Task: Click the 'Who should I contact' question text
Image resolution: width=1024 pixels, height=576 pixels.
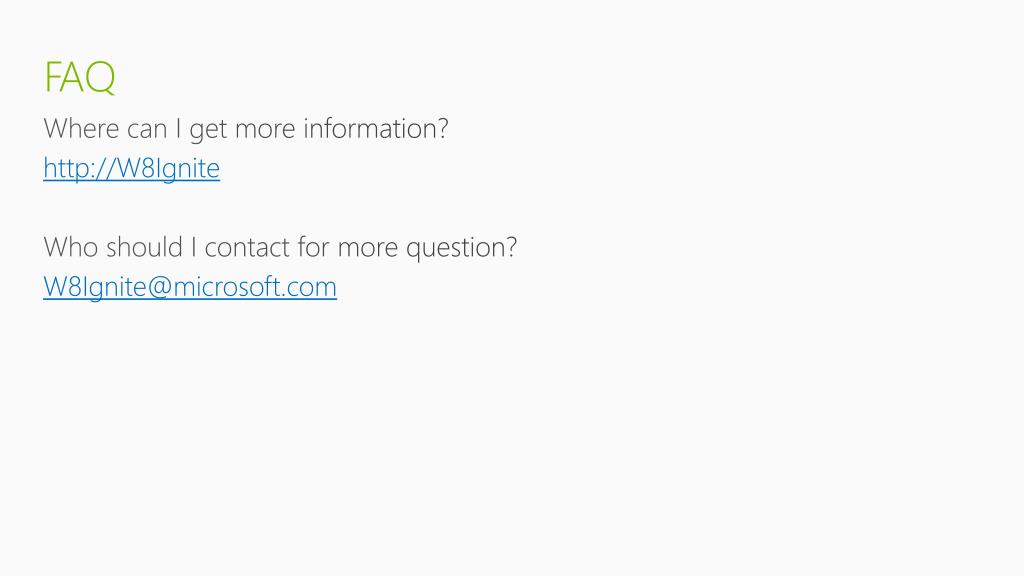Action: [280, 248]
